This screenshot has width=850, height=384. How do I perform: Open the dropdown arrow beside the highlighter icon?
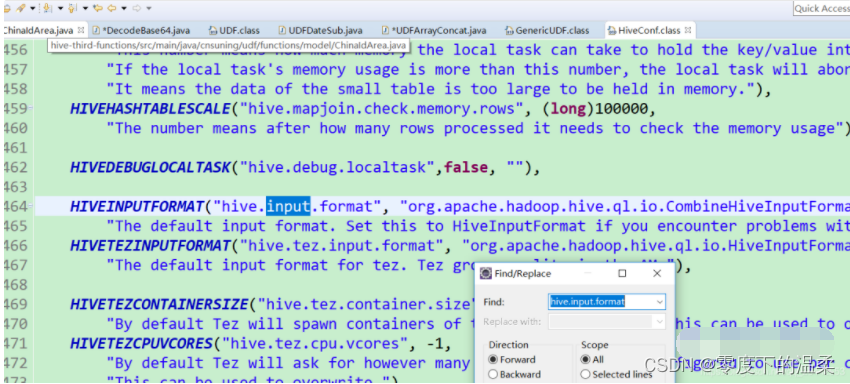[x=33, y=8]
